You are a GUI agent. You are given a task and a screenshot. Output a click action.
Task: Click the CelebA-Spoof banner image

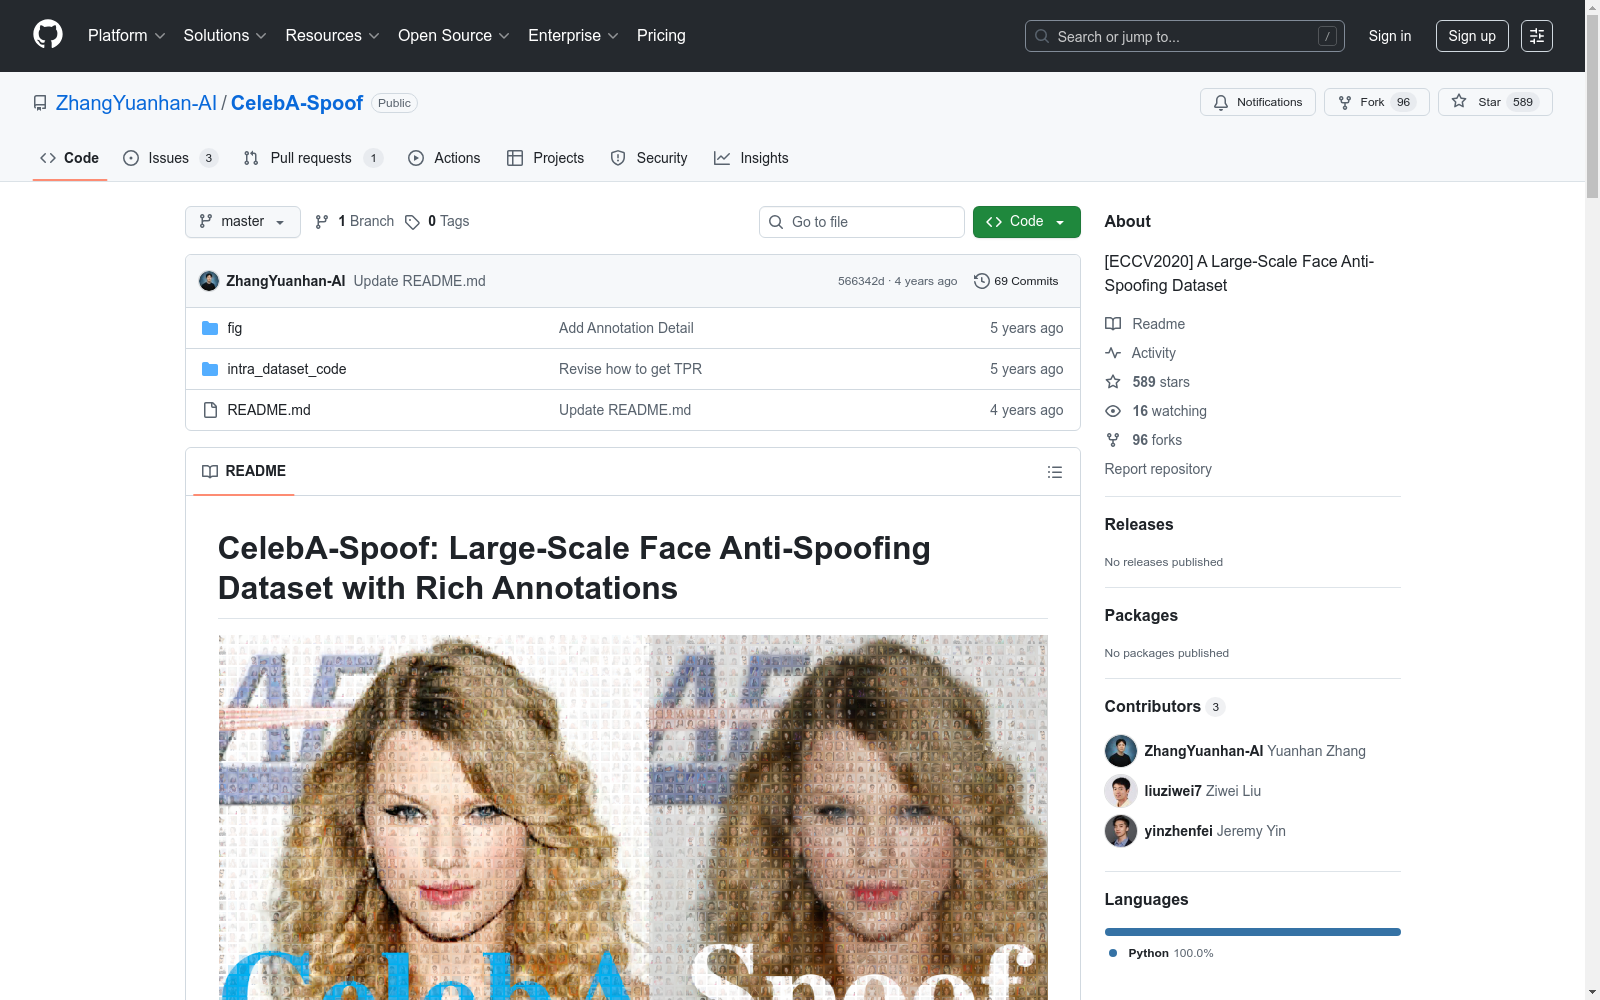(x=633, y=817)
